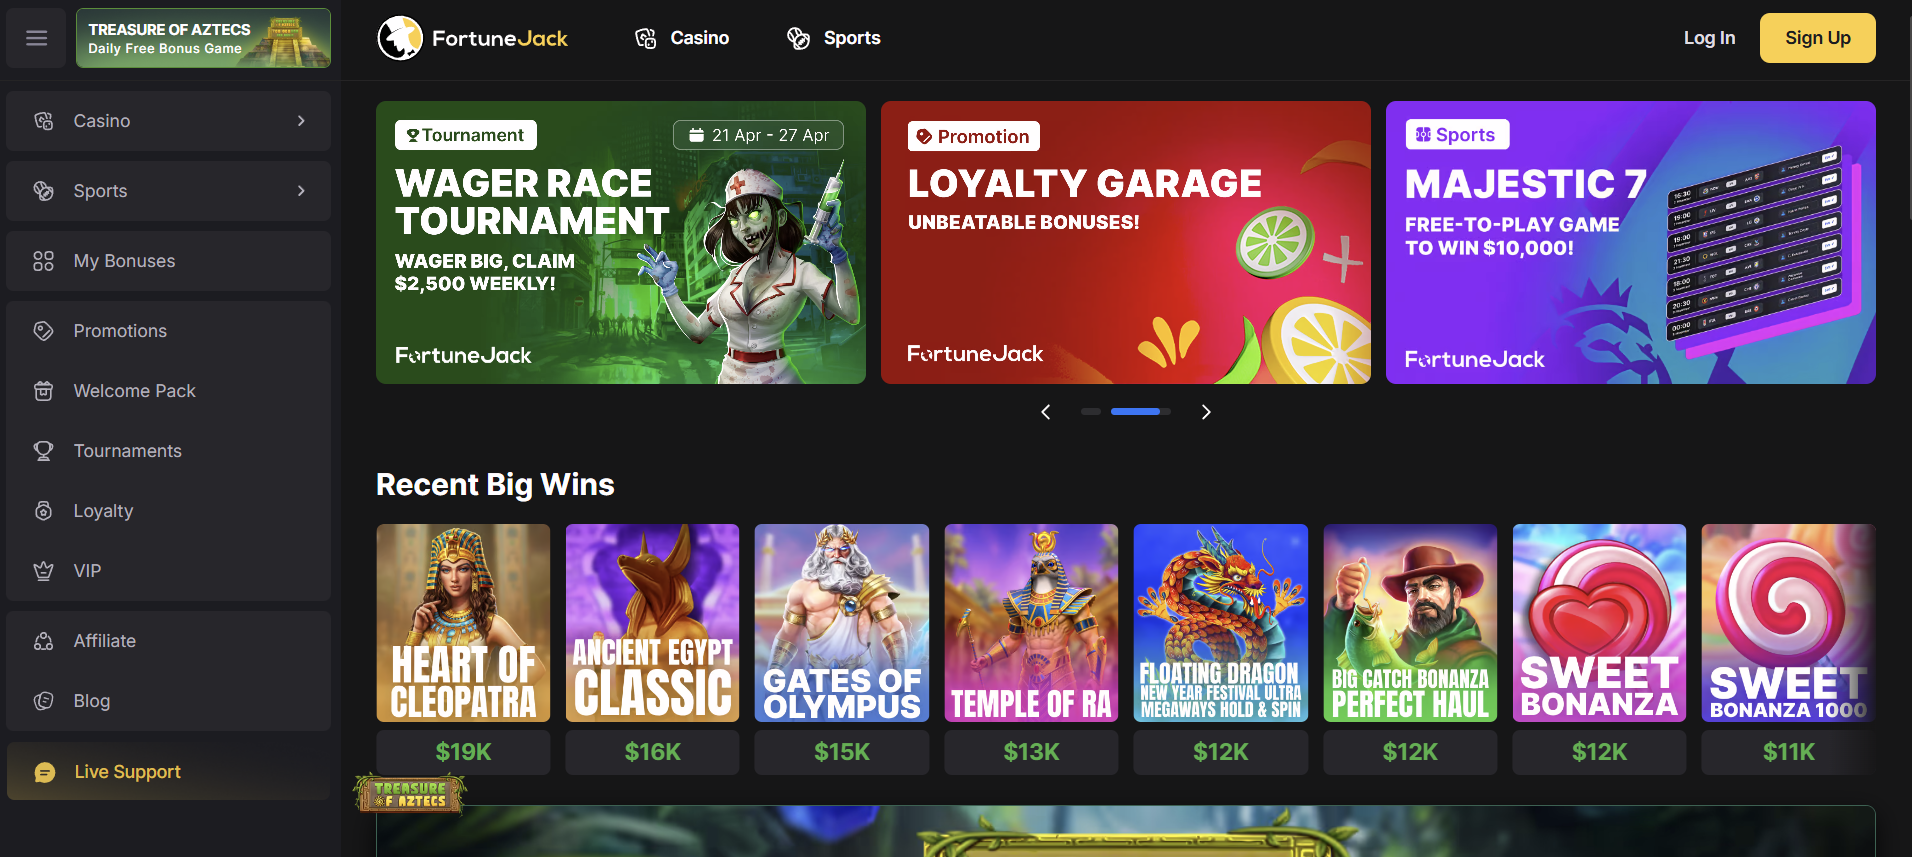Click the Treasure of Aztecs floating badge
The height and width of the screenshot is (857, 1912).
[410, 794]
